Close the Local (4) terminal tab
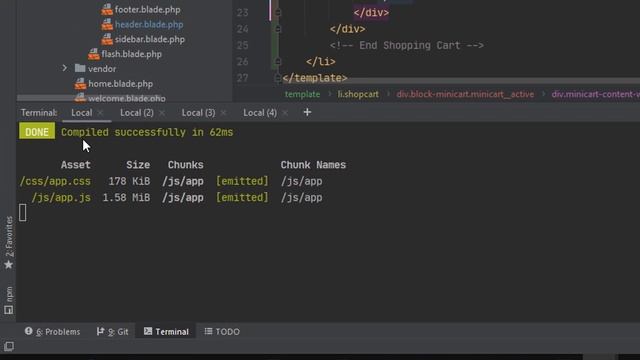This screenshot has width=640, height=360. [285, 113]
